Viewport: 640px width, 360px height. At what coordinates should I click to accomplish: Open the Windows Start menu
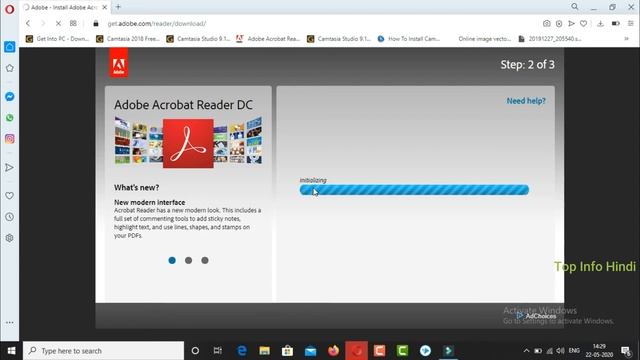point(11,351)
